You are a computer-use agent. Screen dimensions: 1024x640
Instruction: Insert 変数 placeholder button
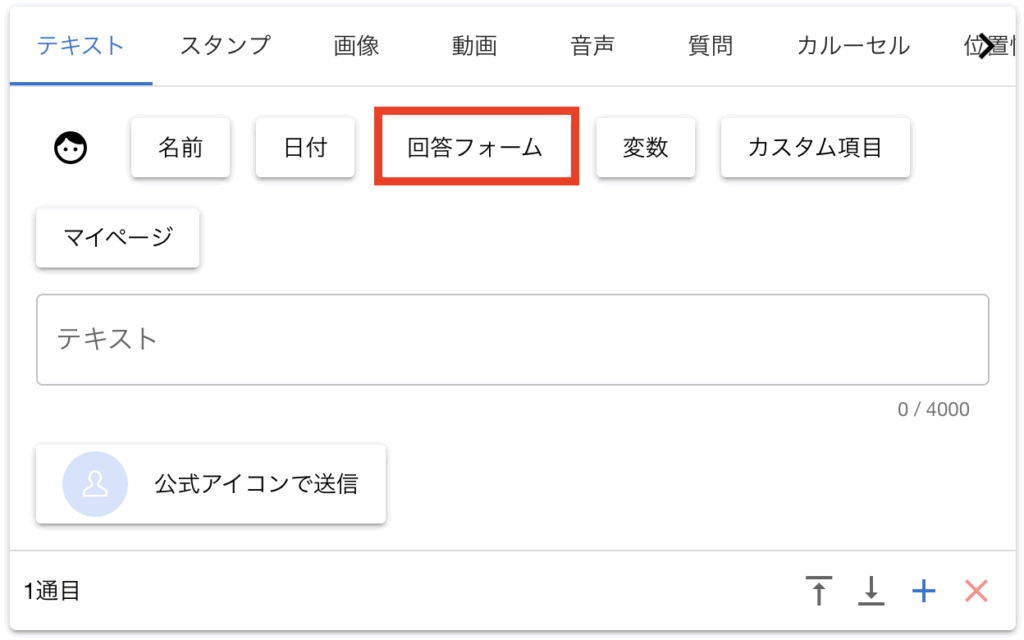[x=645, y=148]
